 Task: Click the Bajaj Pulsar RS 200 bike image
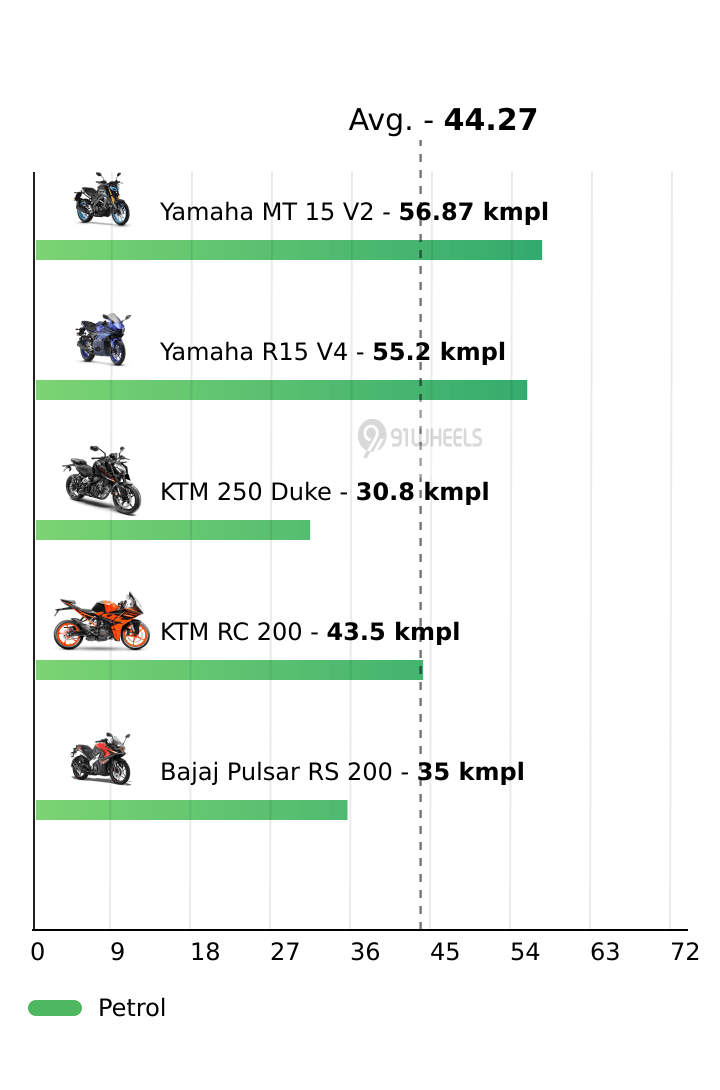101,760
